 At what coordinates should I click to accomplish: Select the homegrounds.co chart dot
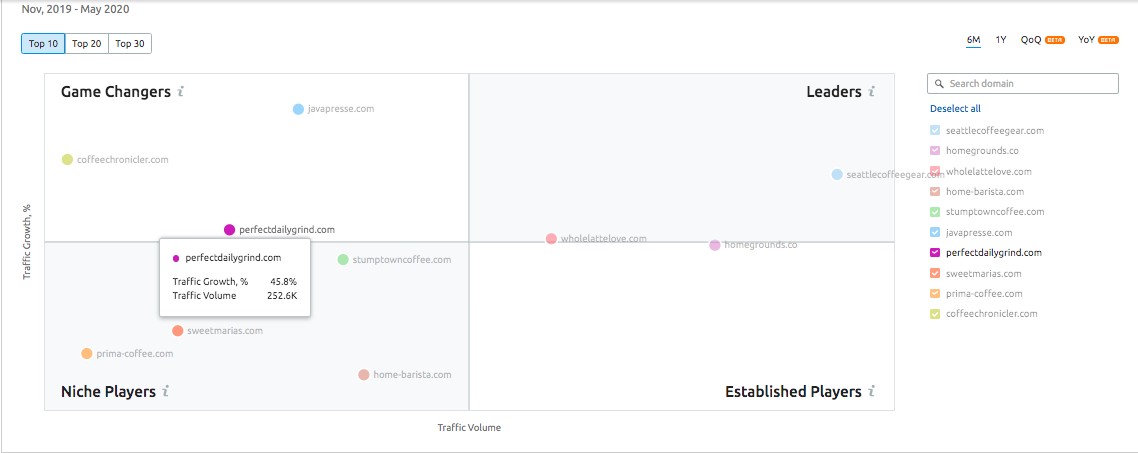pyautogui.click(x=715, y=245)
